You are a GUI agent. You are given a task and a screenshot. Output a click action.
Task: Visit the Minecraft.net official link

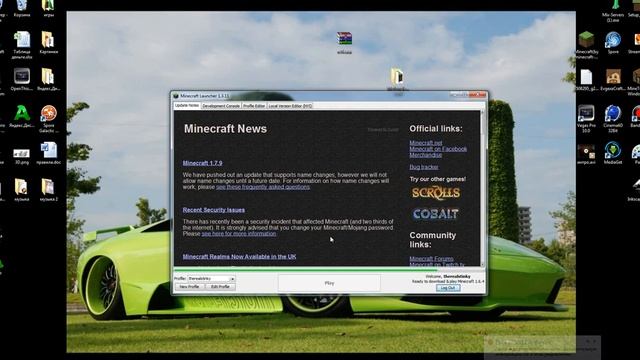pyautogui.click(x=426, y=143)
